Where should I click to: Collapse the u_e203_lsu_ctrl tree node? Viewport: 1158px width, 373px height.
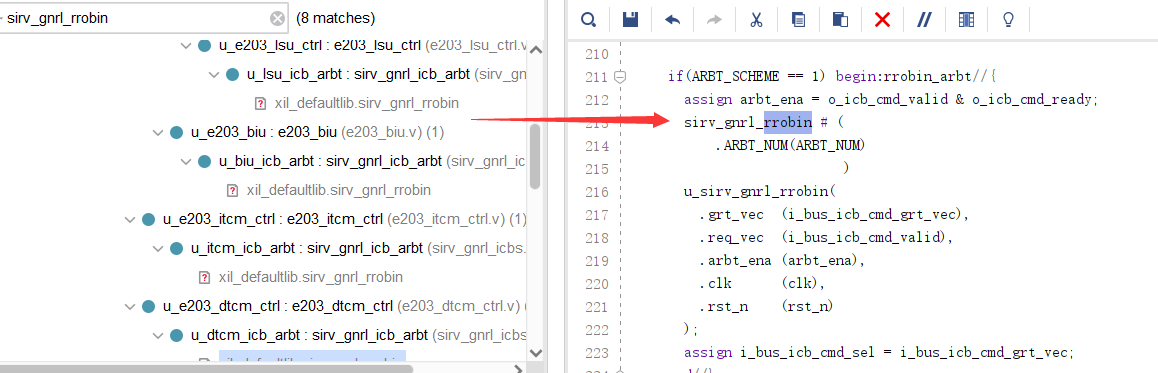[185, 46]
